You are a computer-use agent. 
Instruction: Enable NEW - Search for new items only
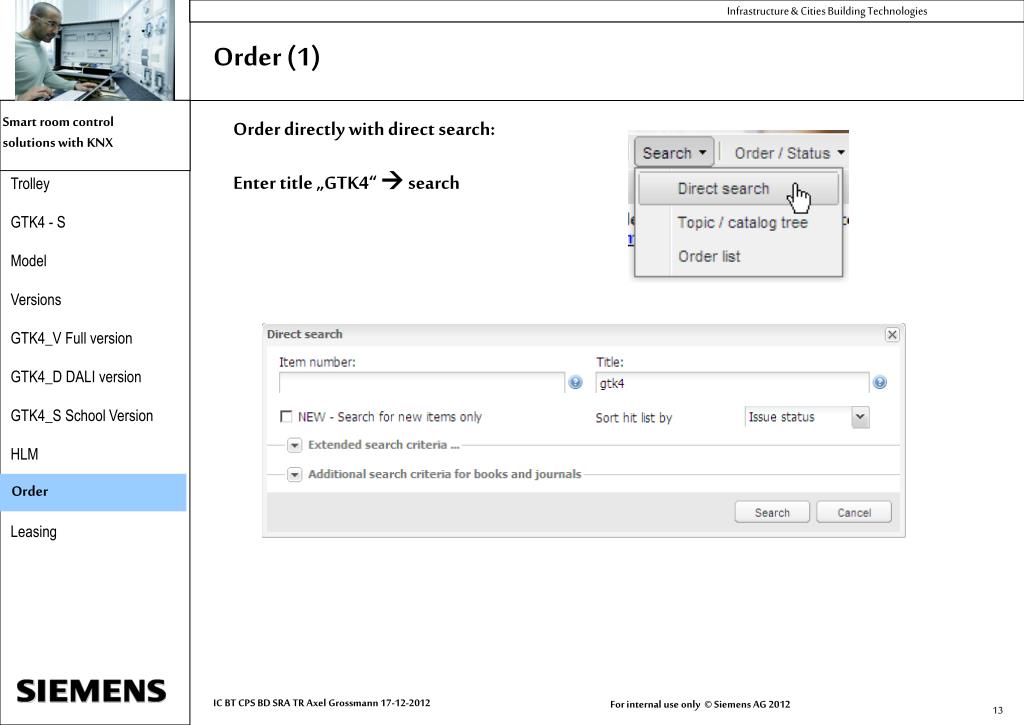coord(286,417)
